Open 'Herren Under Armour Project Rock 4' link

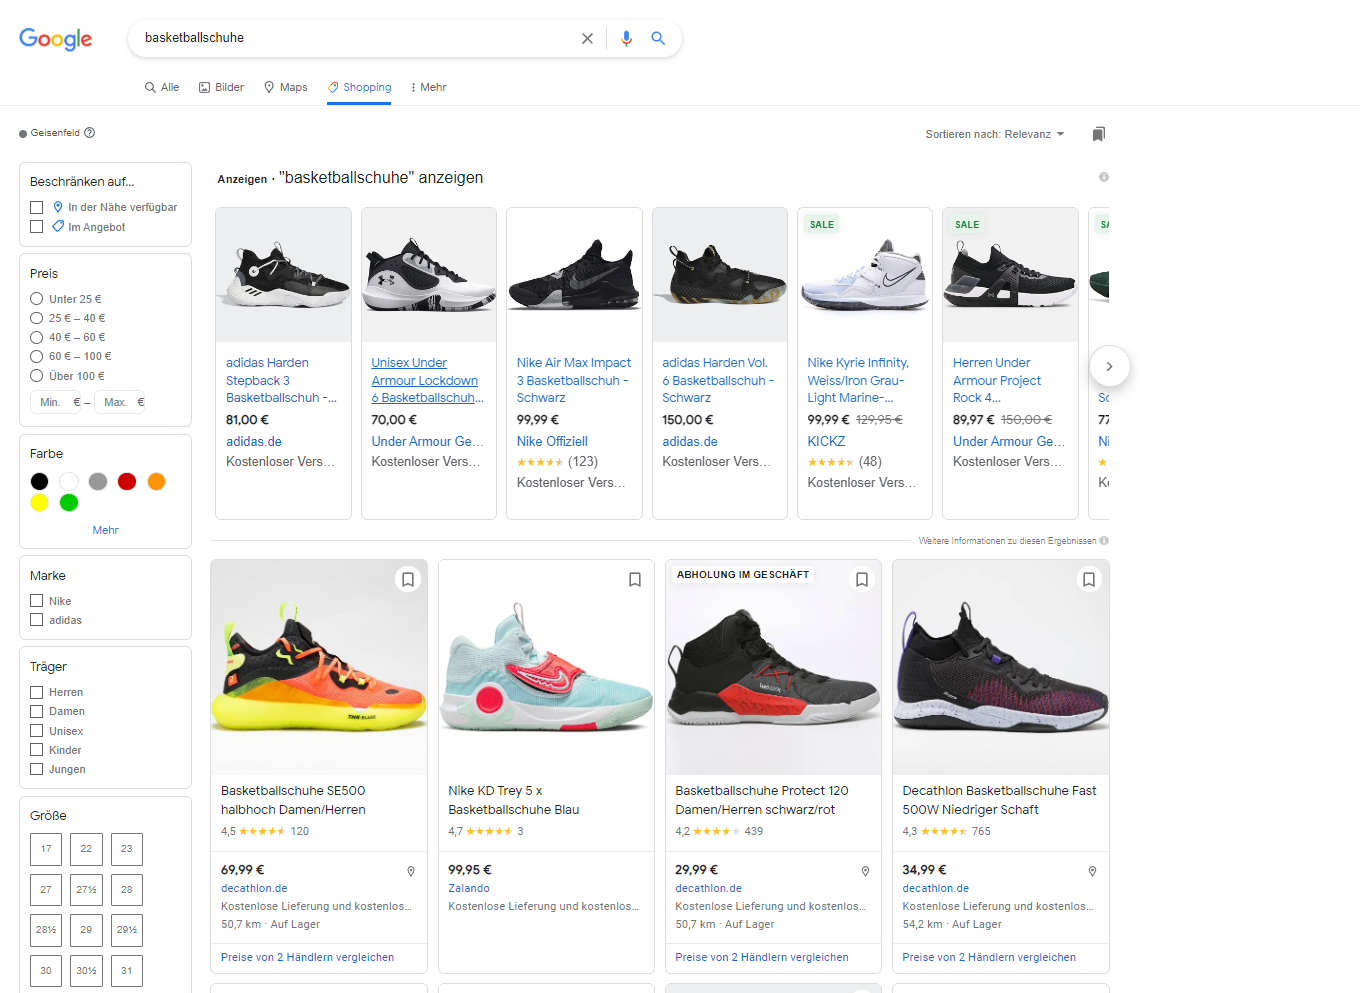point(997,380)
